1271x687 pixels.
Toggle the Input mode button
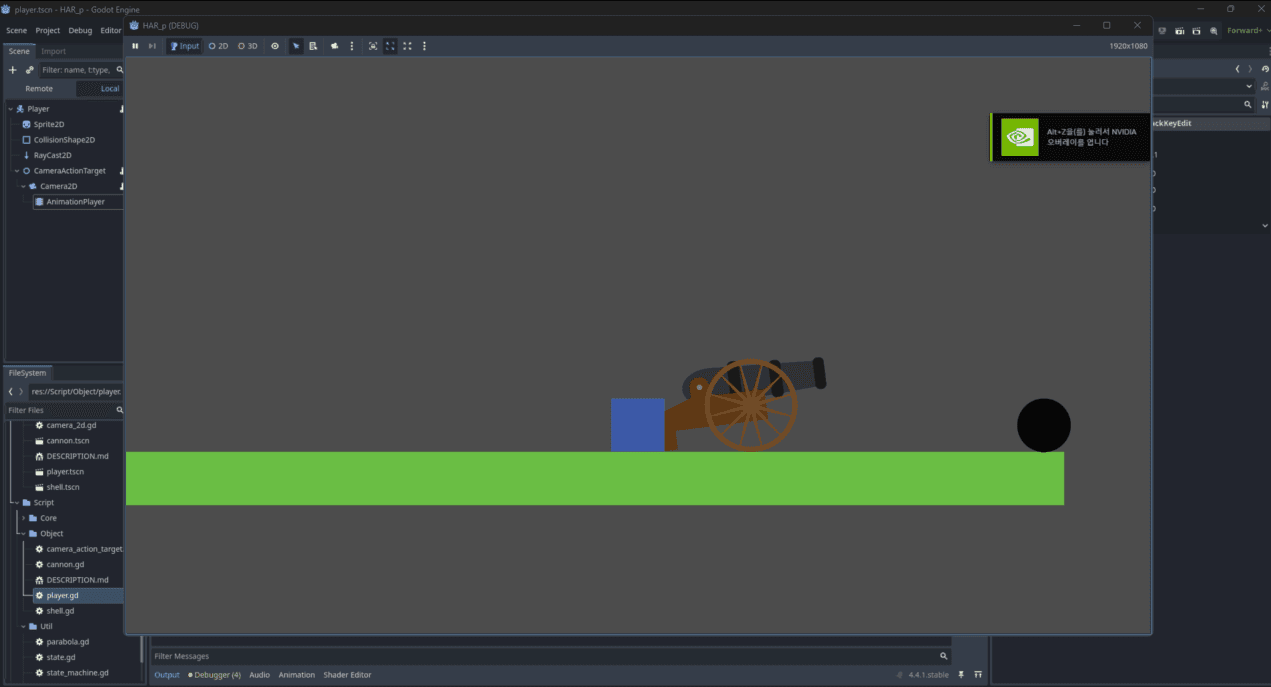[x=184, y=46]
